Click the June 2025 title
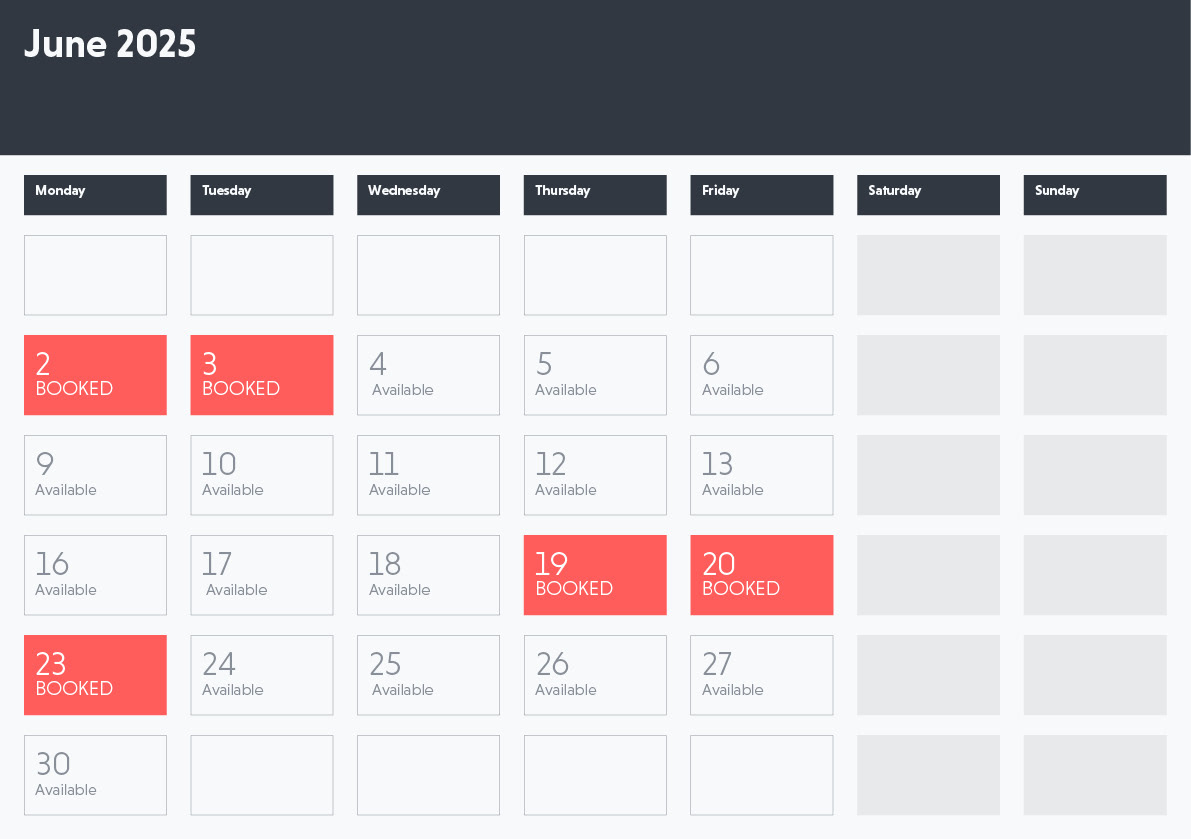 click(x=110, y=44)
